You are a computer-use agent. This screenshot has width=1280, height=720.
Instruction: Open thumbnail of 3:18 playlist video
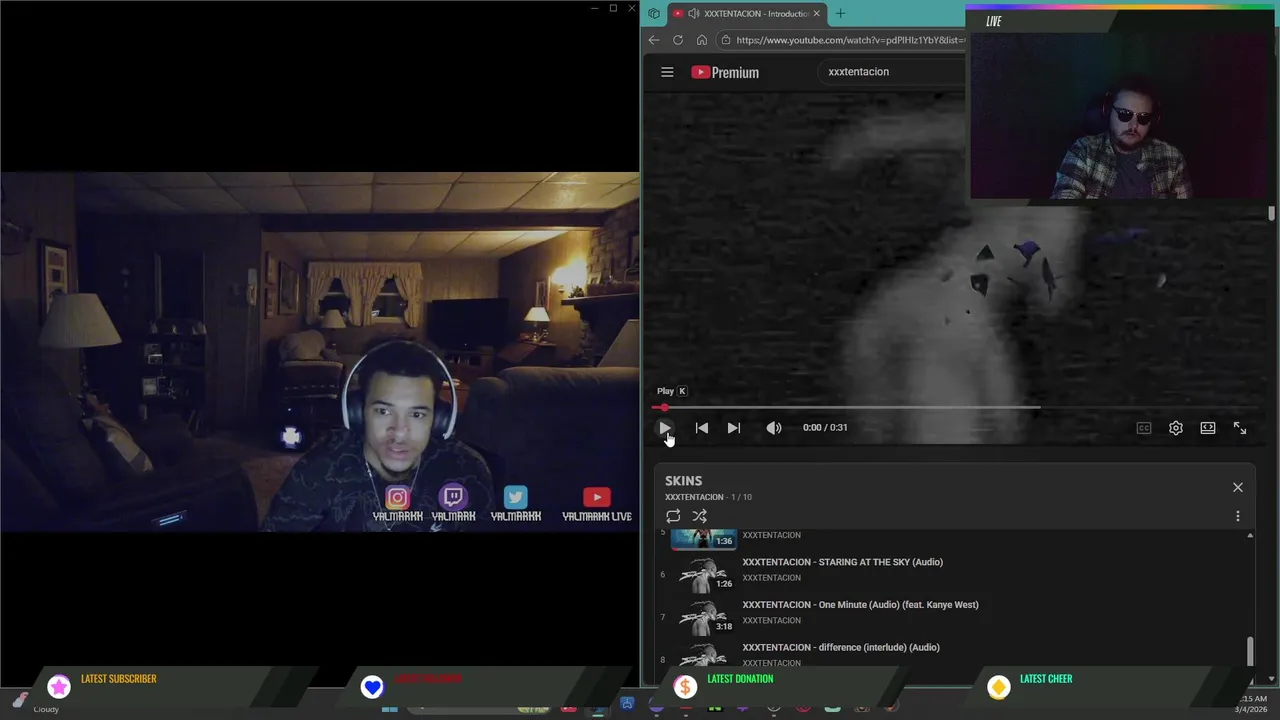pos(703,616)
